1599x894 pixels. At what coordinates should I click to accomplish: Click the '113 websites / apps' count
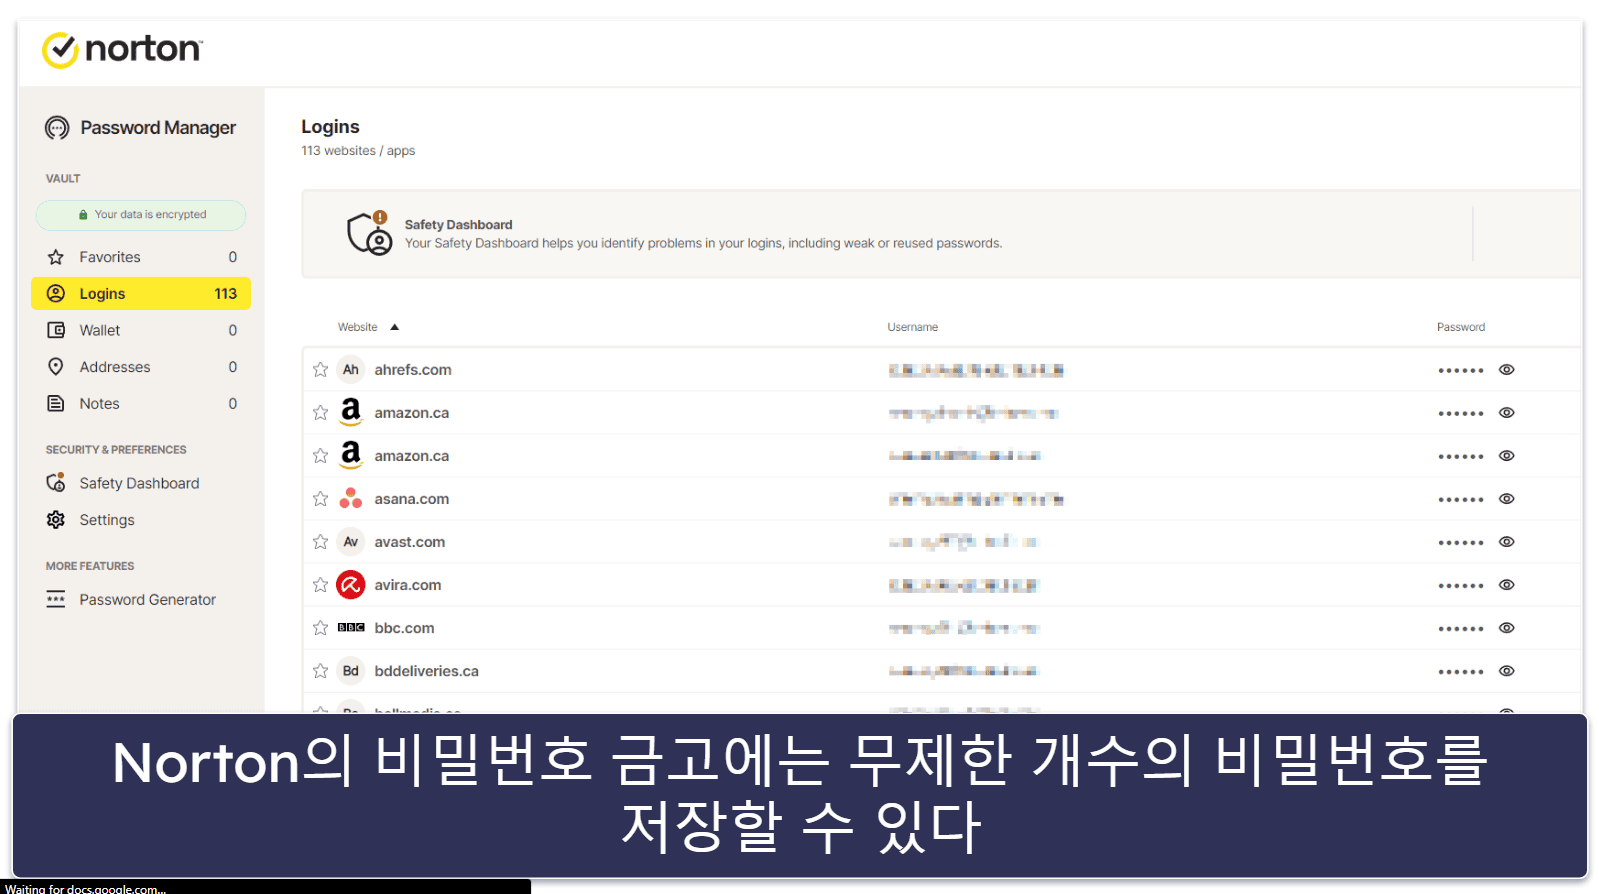[x=358, y=151]
